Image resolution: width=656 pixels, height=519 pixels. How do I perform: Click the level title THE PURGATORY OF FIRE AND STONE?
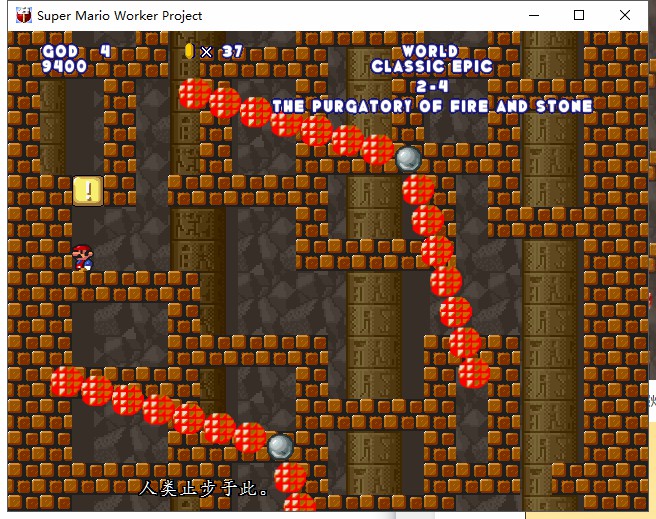[433, 106]
